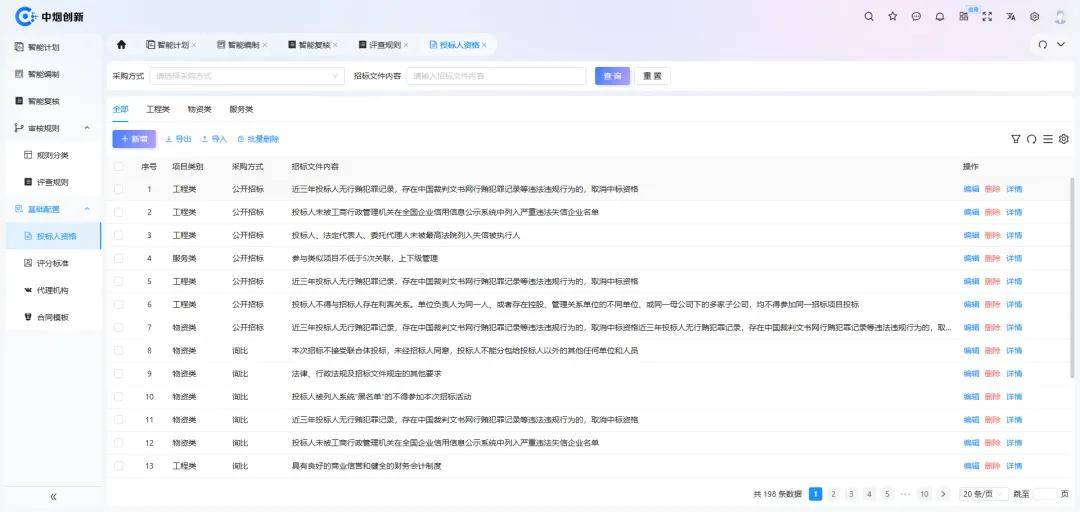This screenshot has width=1080, height=512.
Task: Click the 新增 button
Action: click(x=134, y=139)
